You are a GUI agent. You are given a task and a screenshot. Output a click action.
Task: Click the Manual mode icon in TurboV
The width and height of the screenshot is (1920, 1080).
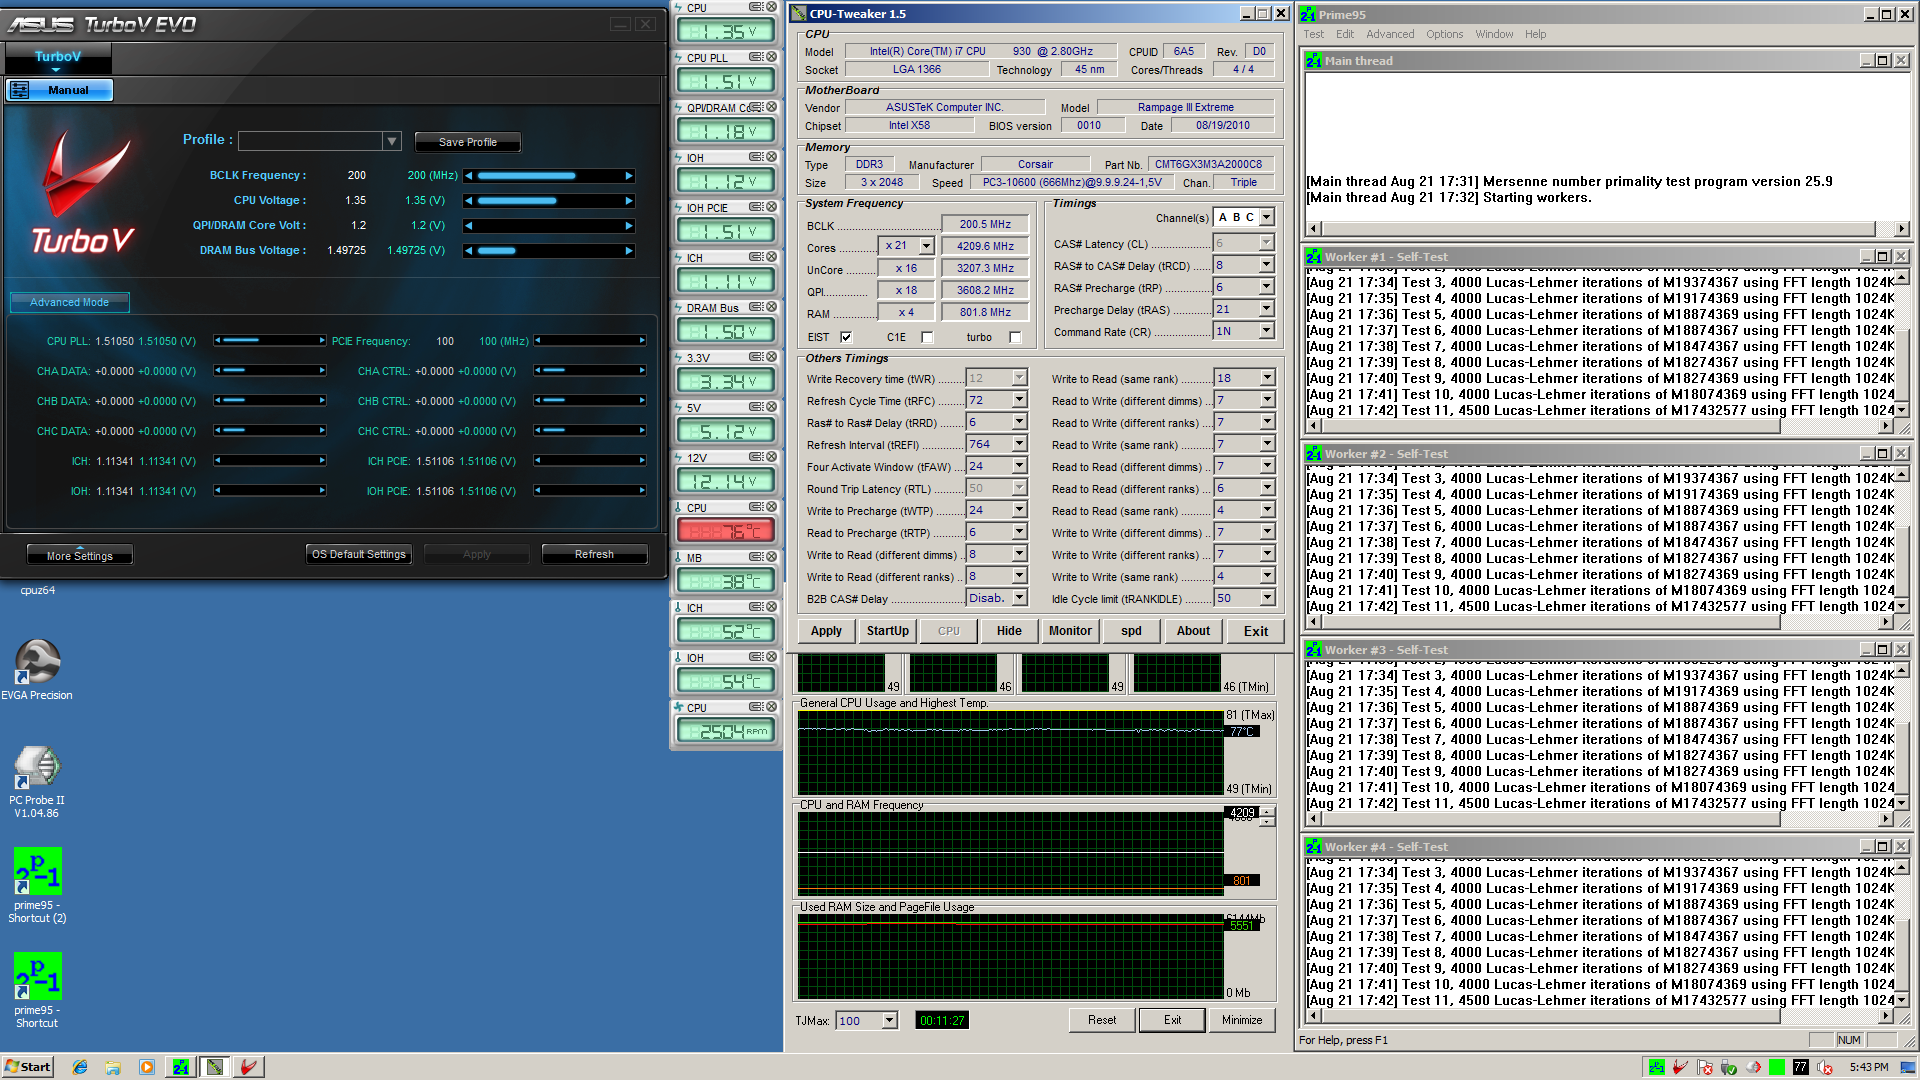click(x=19, y=90)
